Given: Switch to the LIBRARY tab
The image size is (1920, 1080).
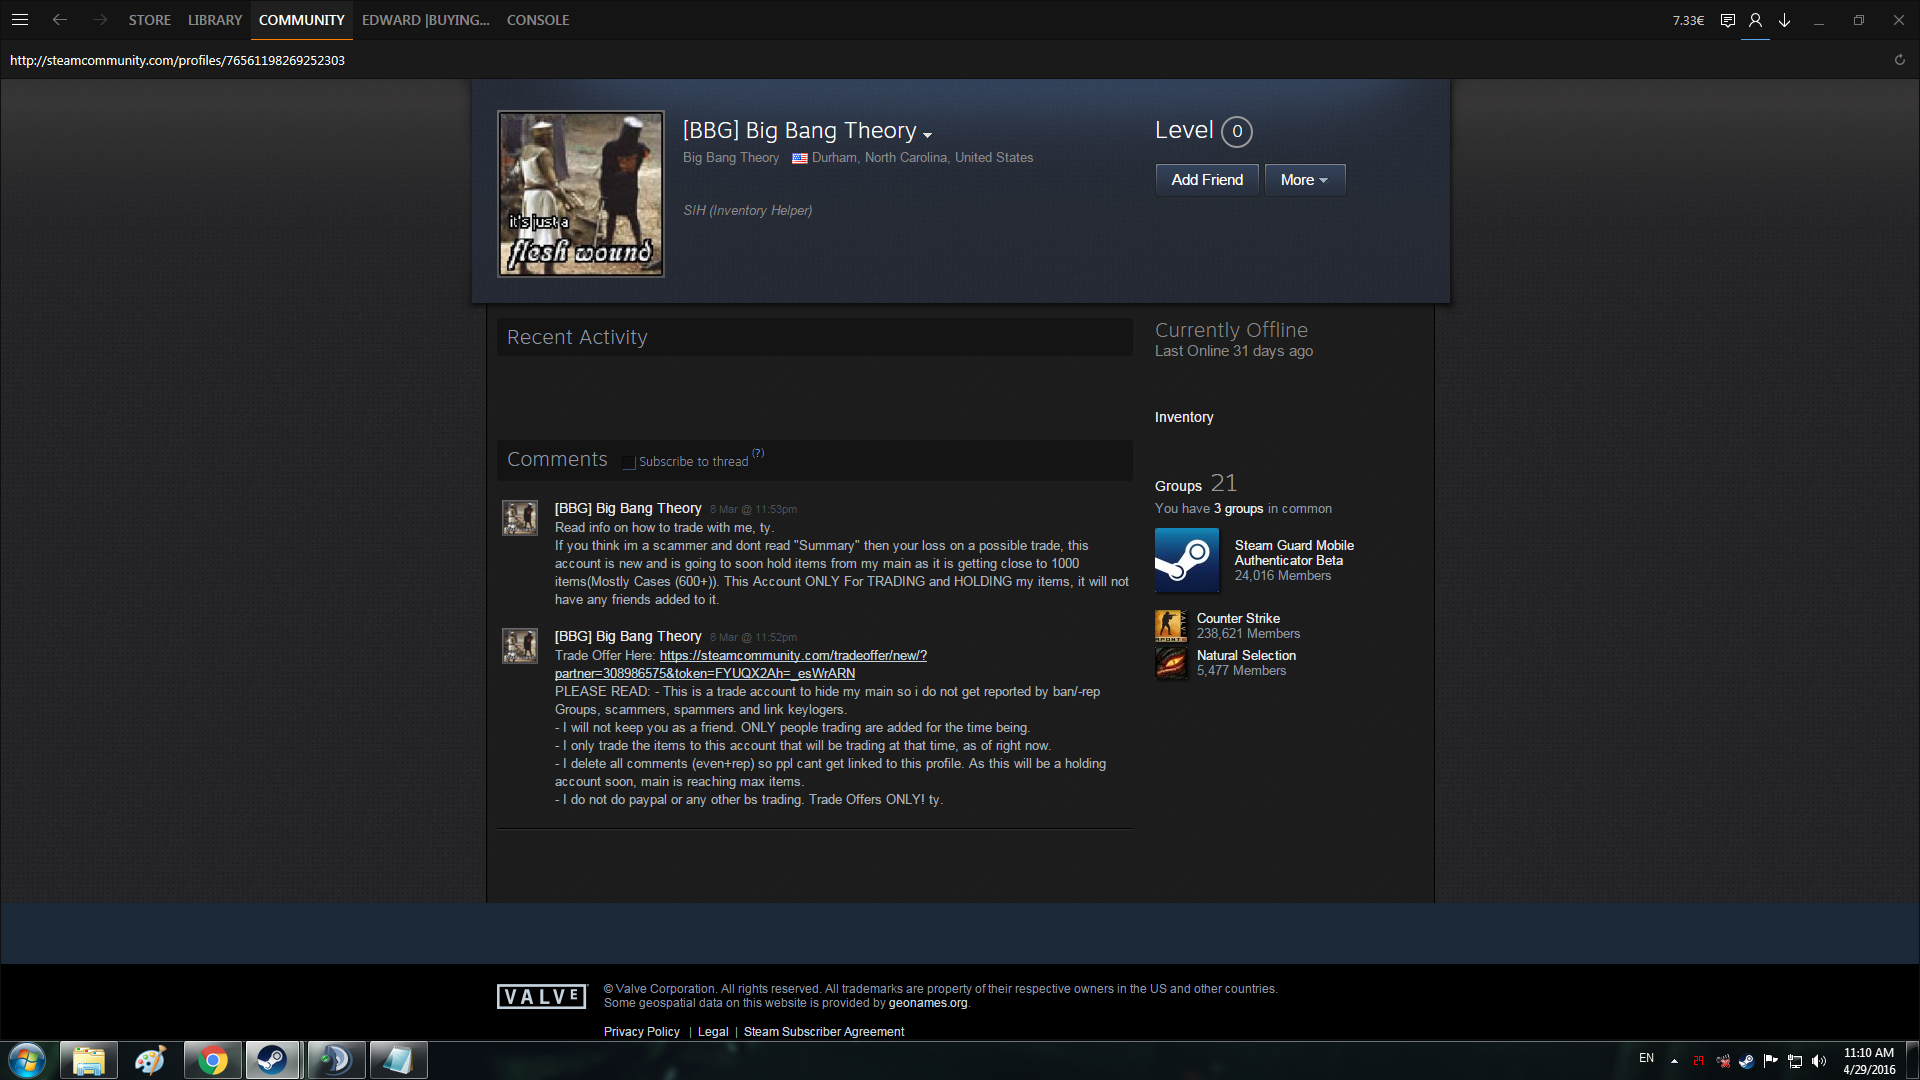Looking at the screenshot, I should click(x=215, y=20).
